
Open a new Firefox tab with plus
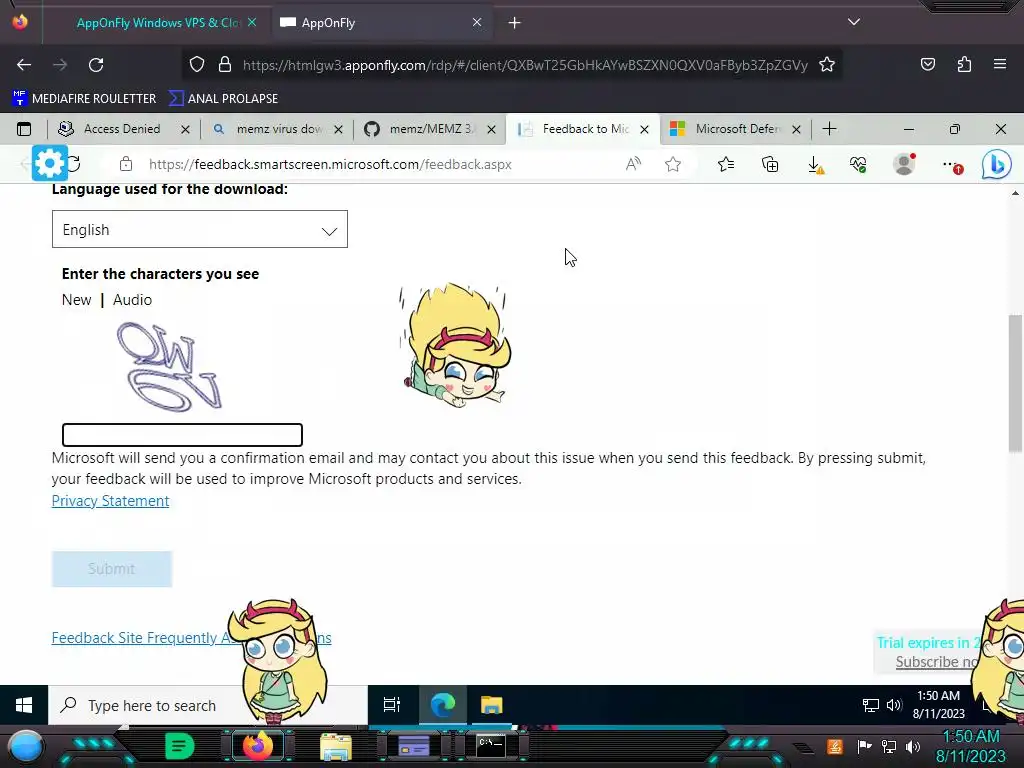click(x=515, y=23)
